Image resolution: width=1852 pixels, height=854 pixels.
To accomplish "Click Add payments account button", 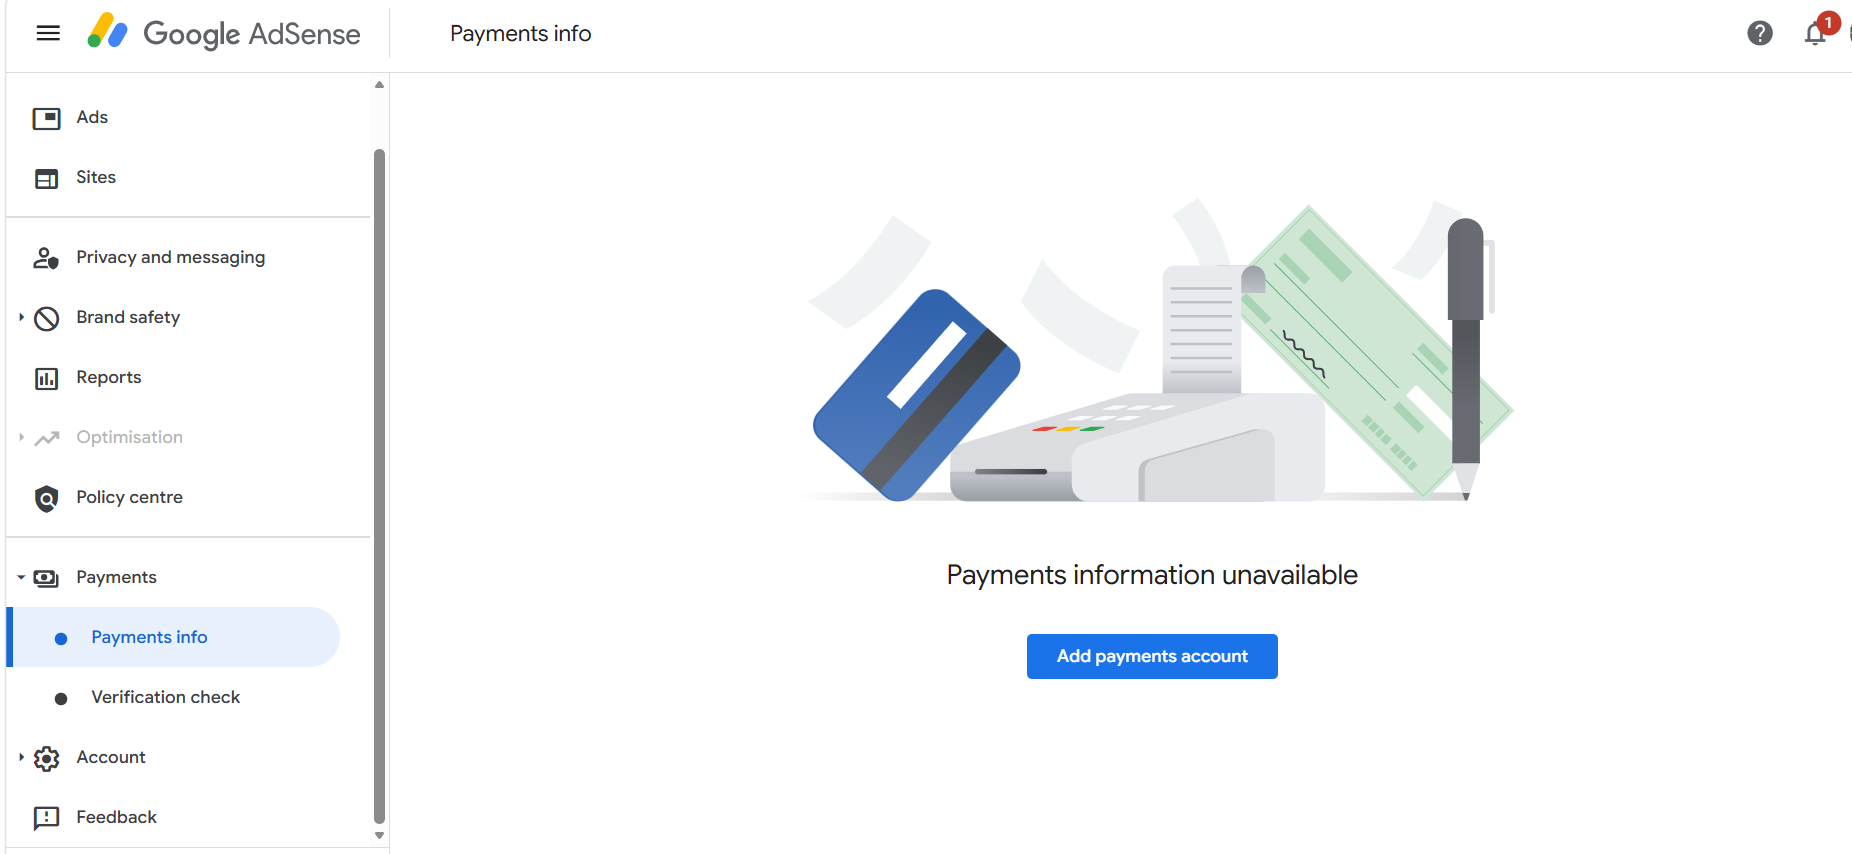I will point(1152,656).
